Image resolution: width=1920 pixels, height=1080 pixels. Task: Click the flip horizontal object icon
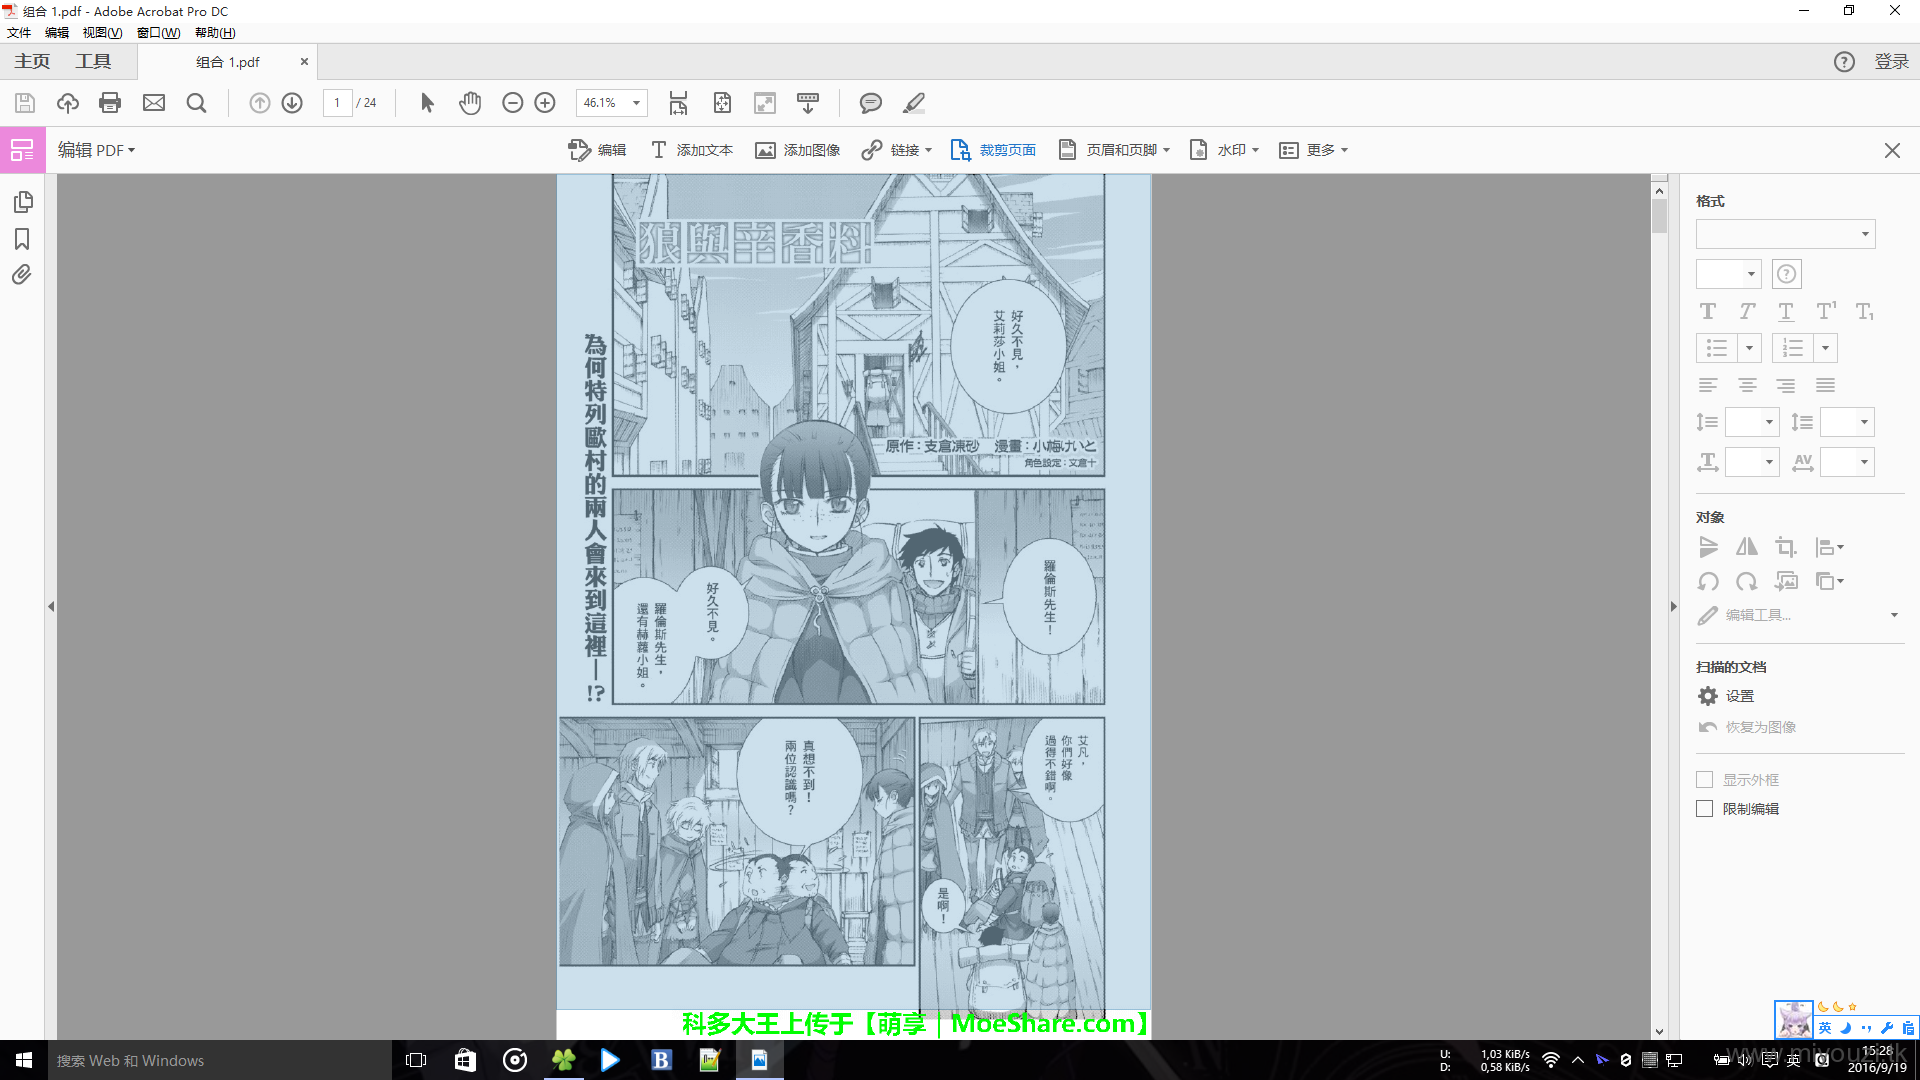pyautogui.click(x=1747, y=547)
